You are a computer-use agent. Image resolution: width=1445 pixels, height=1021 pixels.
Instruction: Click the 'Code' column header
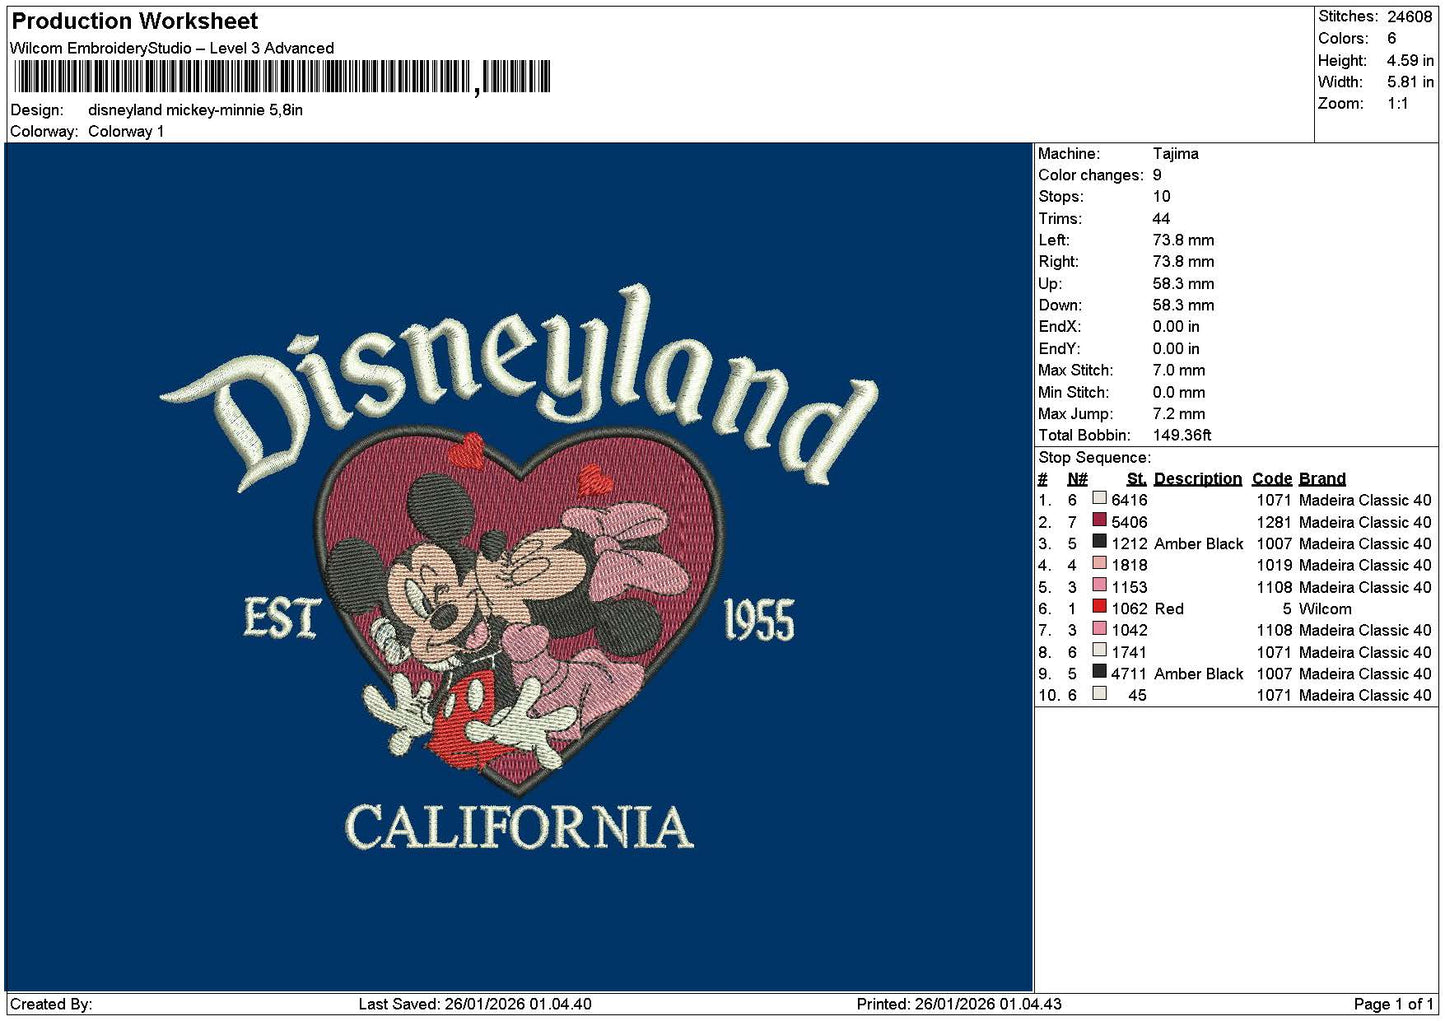(1272, 479)
